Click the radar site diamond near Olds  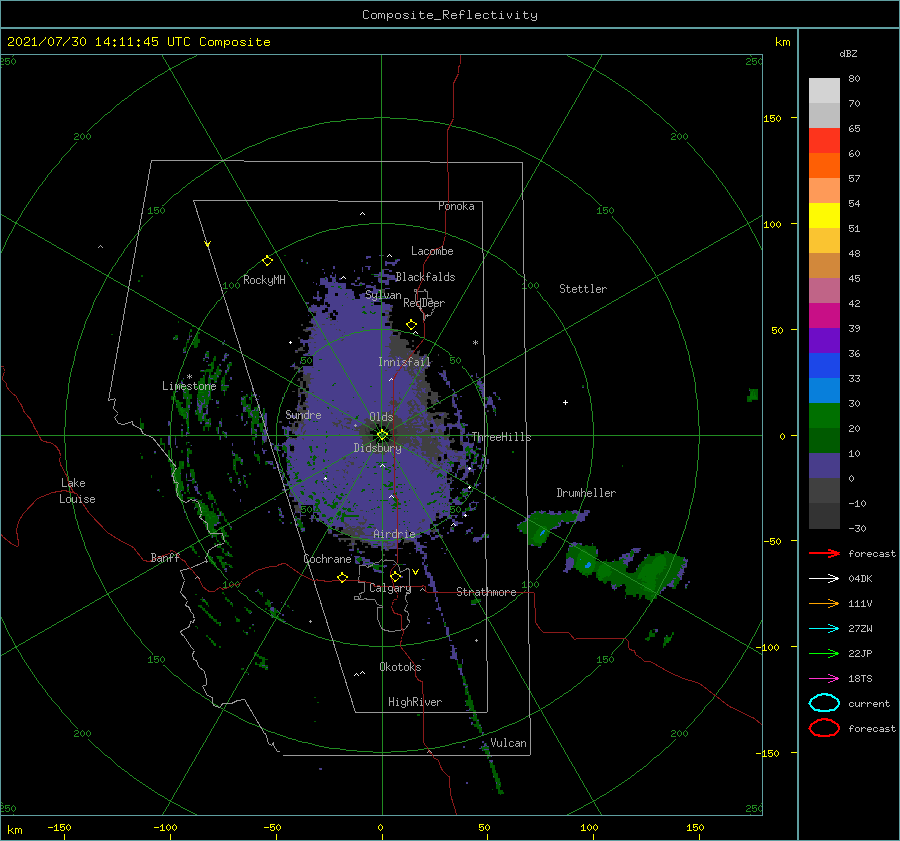point(382,435)
